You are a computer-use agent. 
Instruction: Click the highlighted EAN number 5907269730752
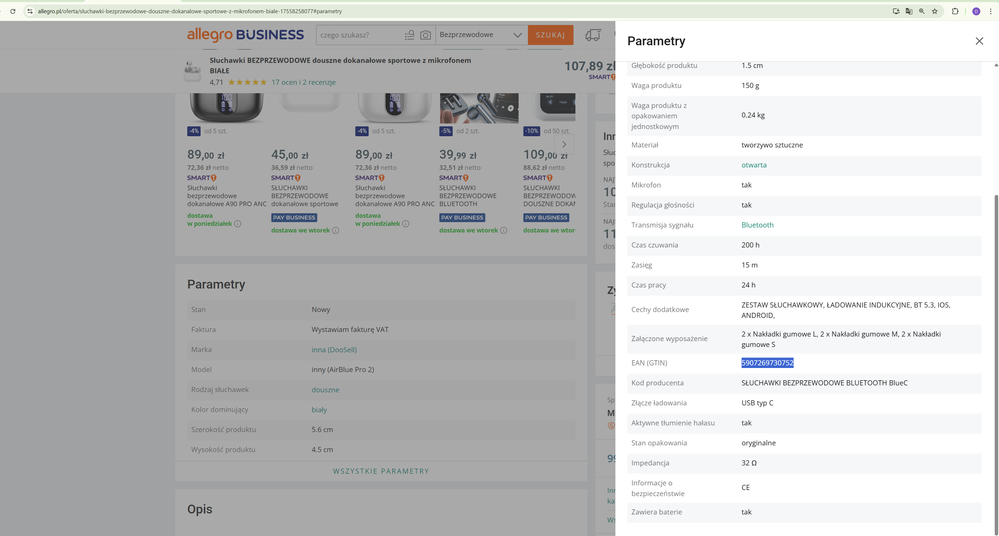(x=767, y=363)
